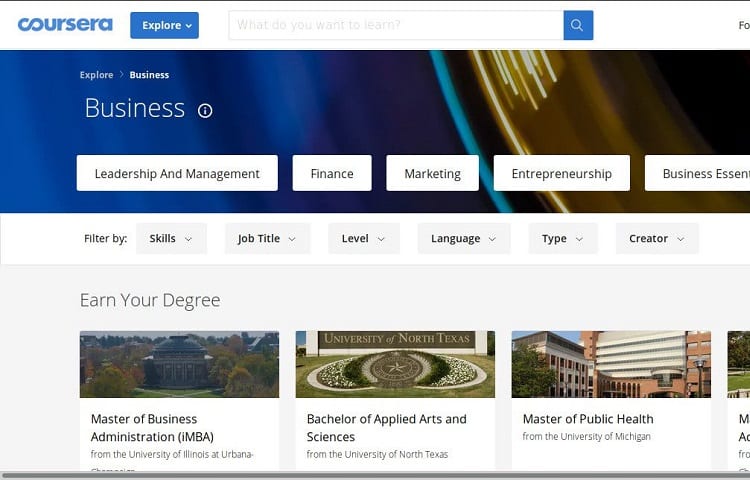Expand the Job Title filter
This screenshot has height=480, width=750.
point(267,239)
